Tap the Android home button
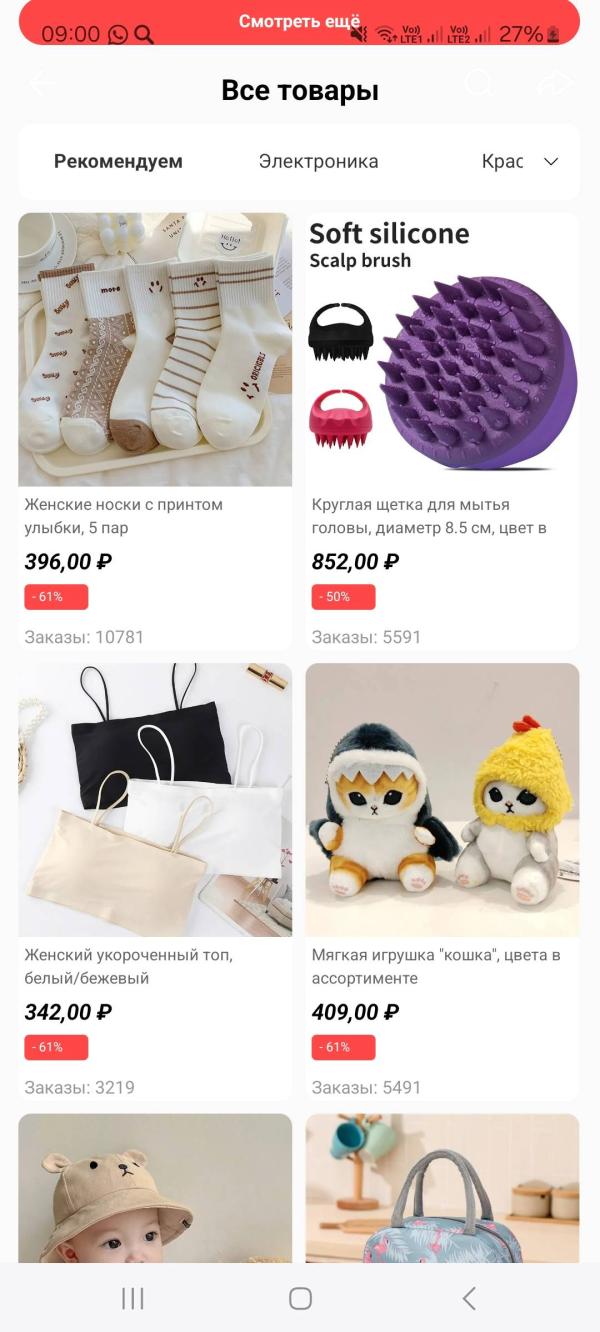 coord(300,1298)
